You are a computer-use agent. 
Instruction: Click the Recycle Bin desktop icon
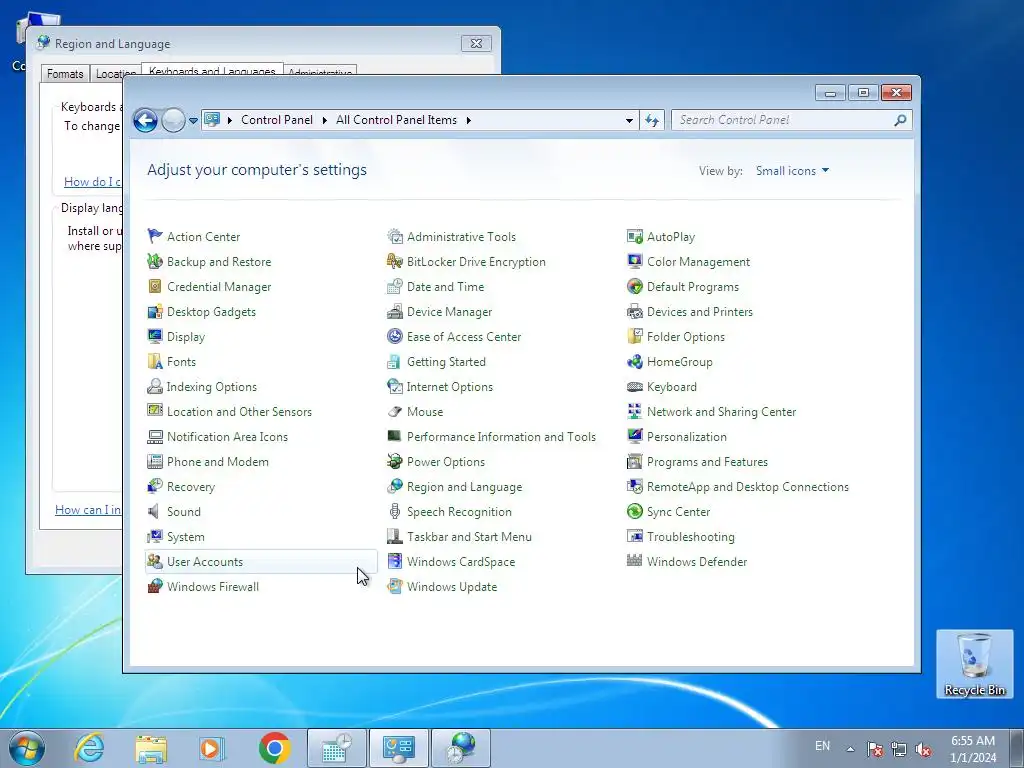click(x=974, y=664)
